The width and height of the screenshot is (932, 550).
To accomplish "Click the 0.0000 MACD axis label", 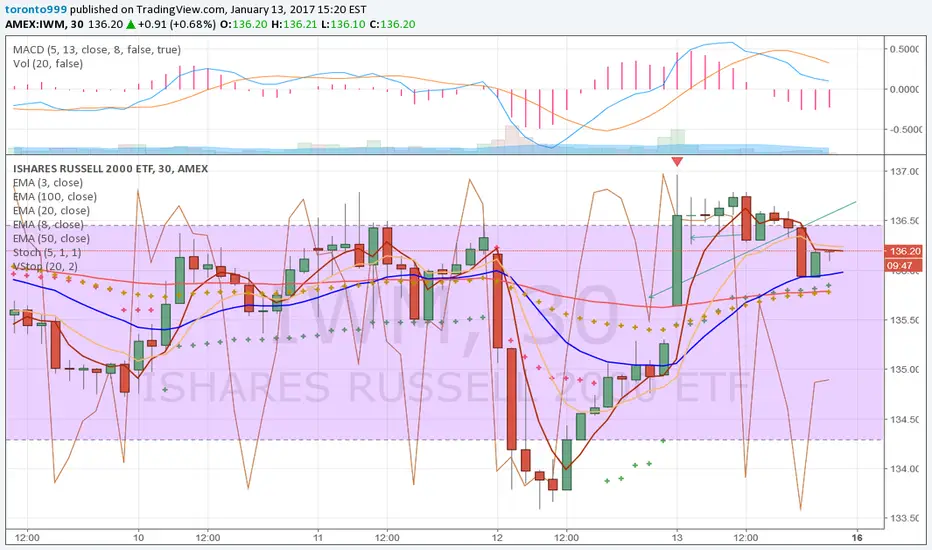I will [904, 89].
